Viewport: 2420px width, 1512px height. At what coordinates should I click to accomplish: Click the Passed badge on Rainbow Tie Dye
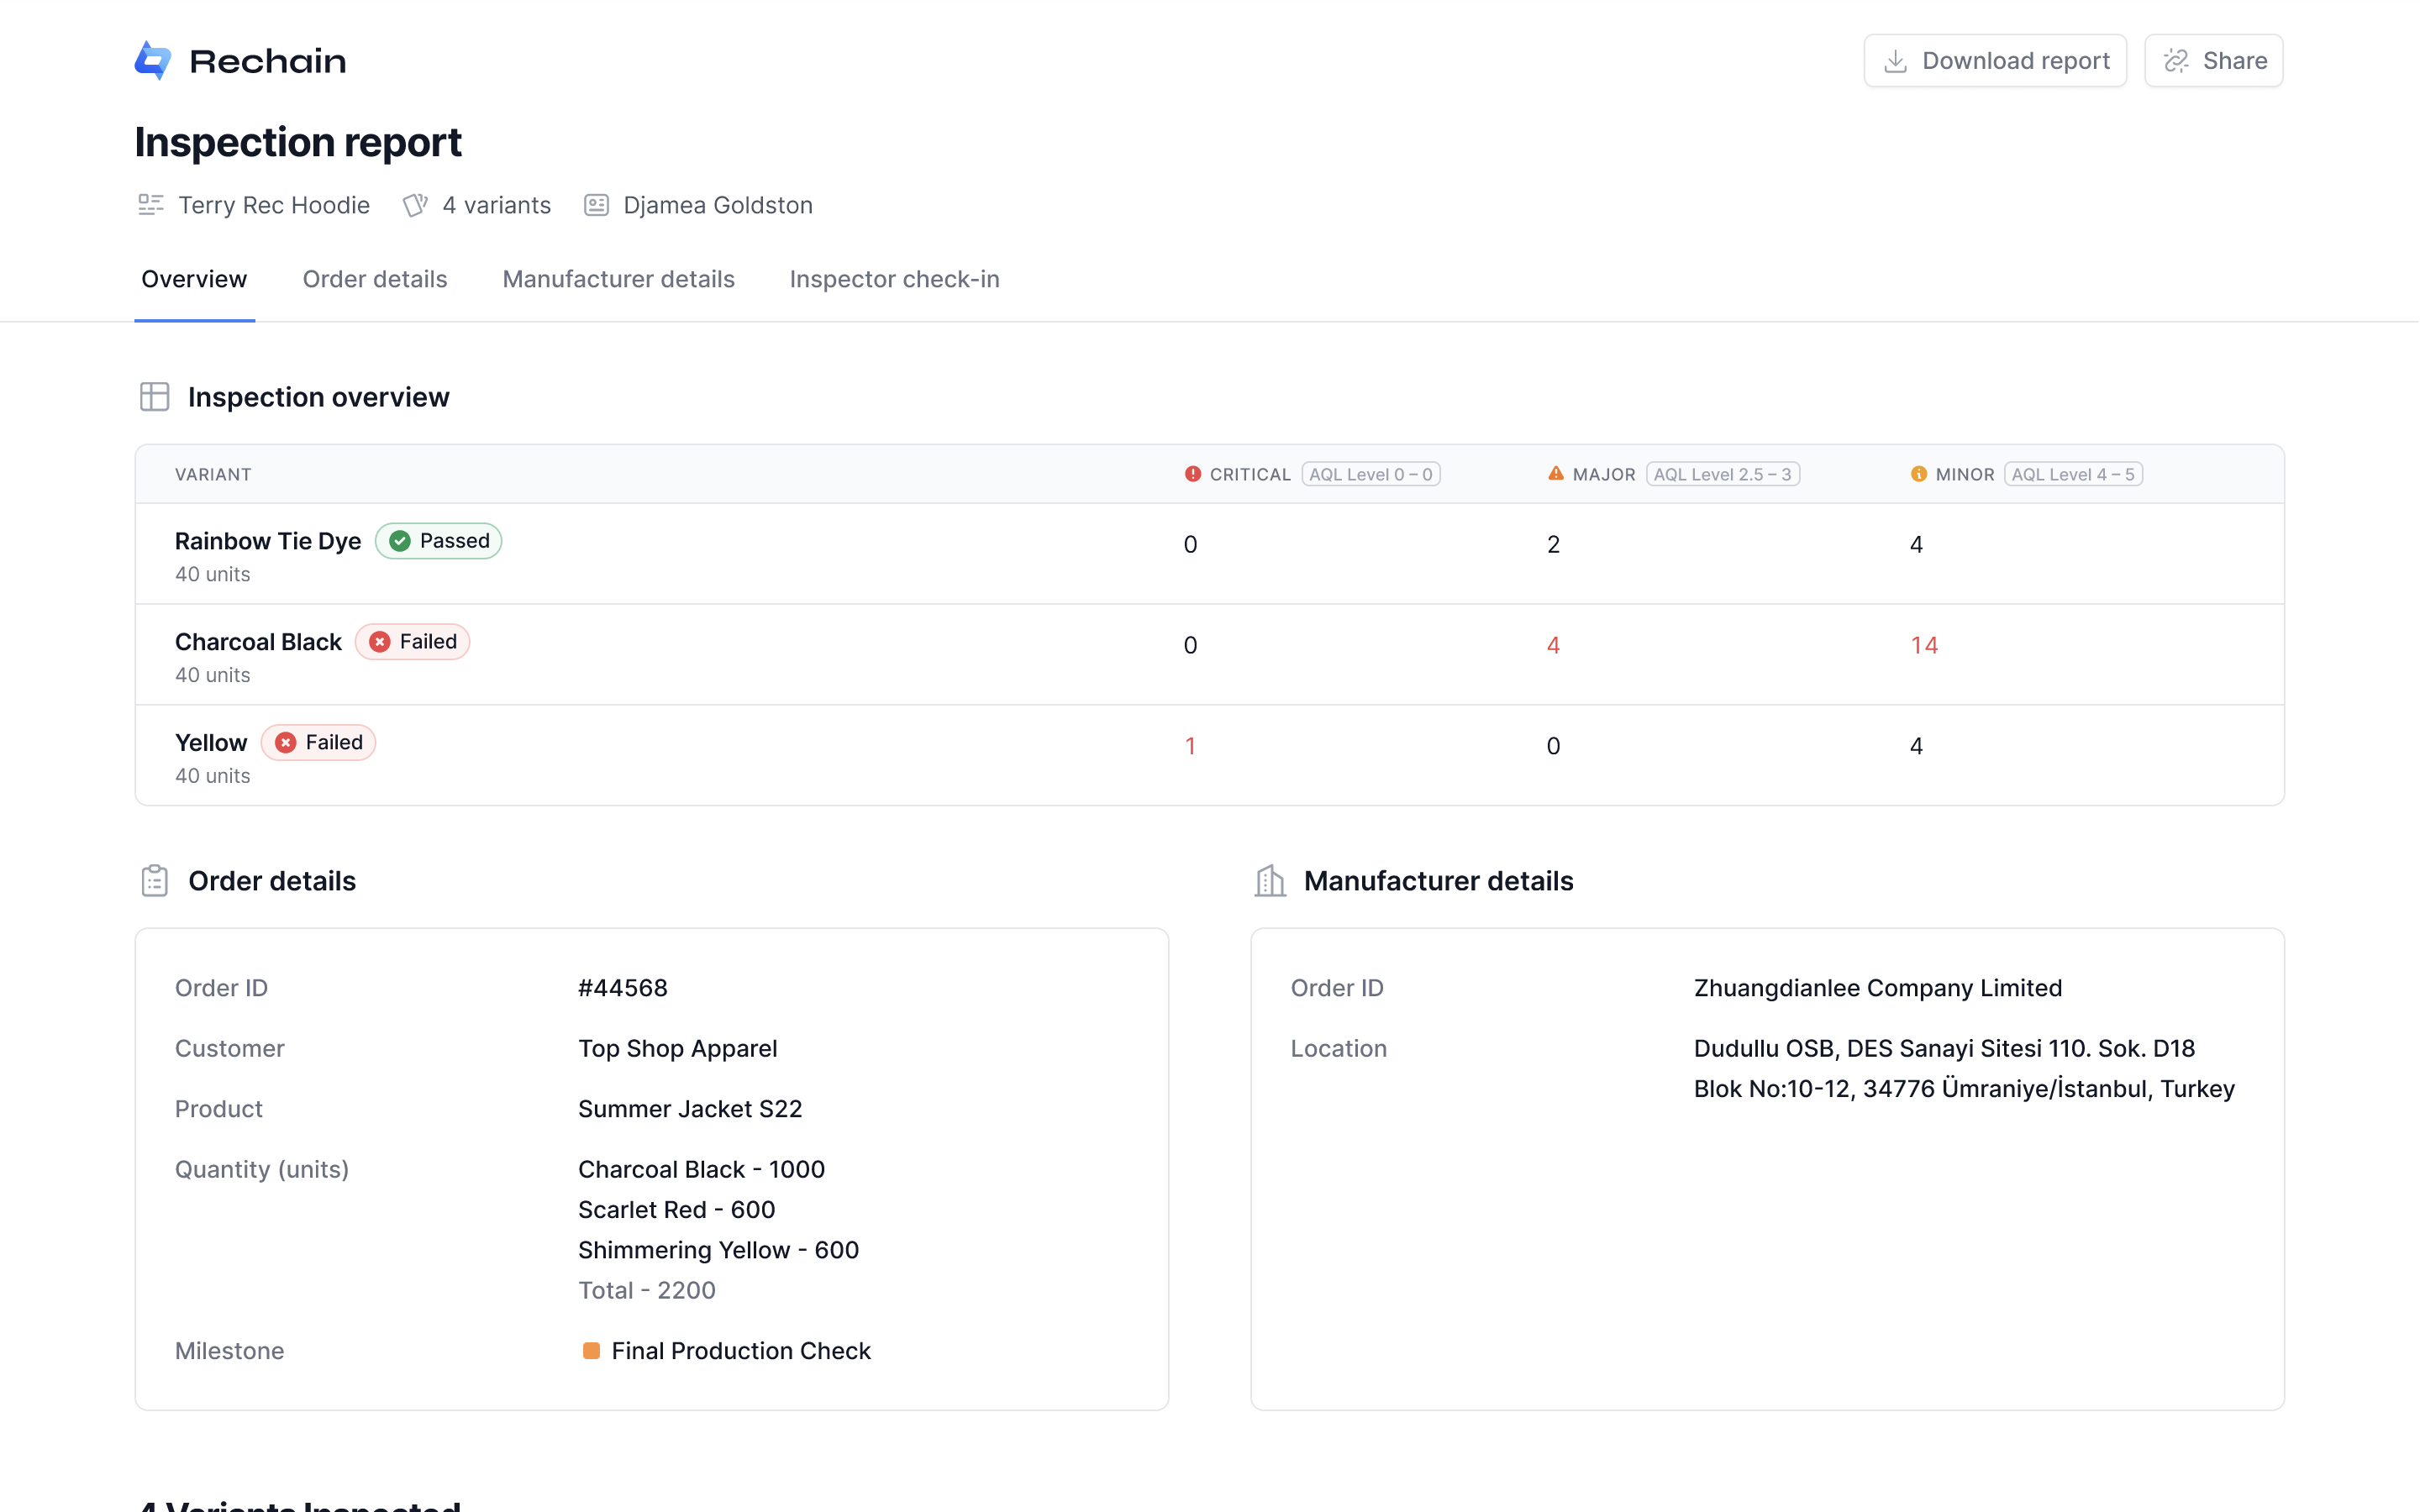(x=439, y=541)
